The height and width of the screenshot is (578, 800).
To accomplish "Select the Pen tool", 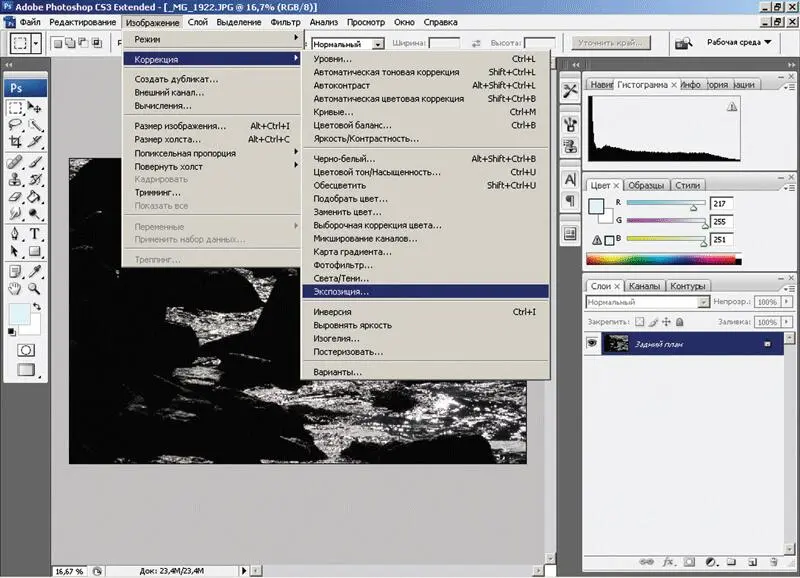I will pos(15,234).
